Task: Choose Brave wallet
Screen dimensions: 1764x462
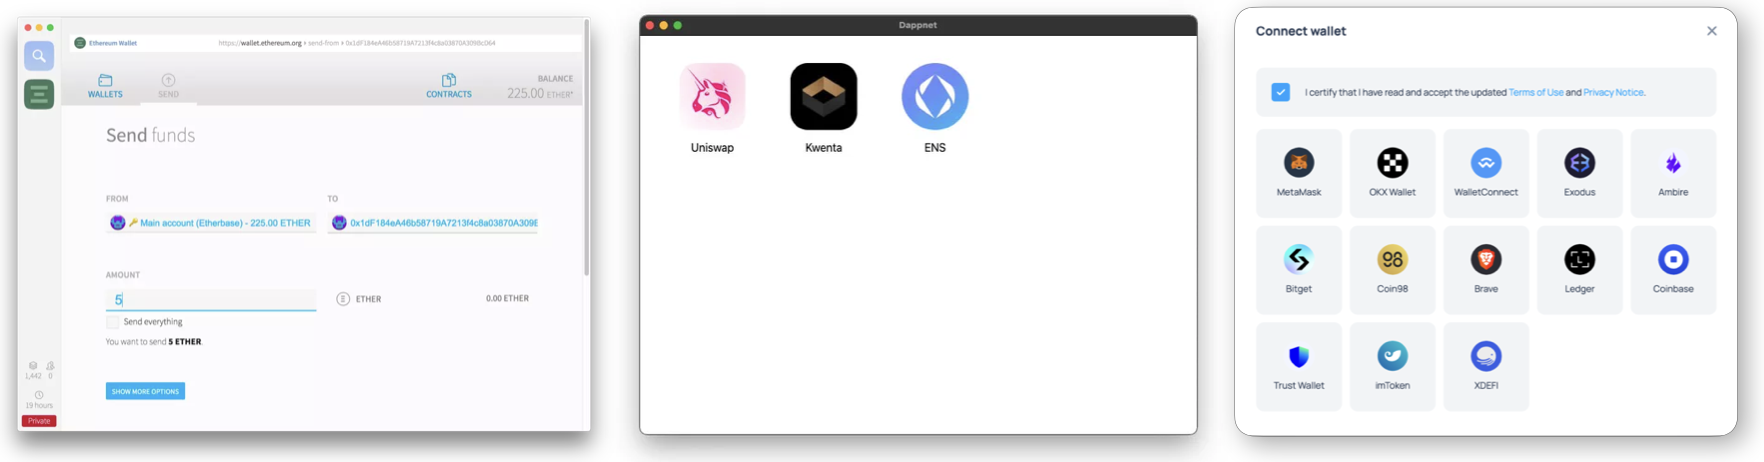Action: point(1486,270)
